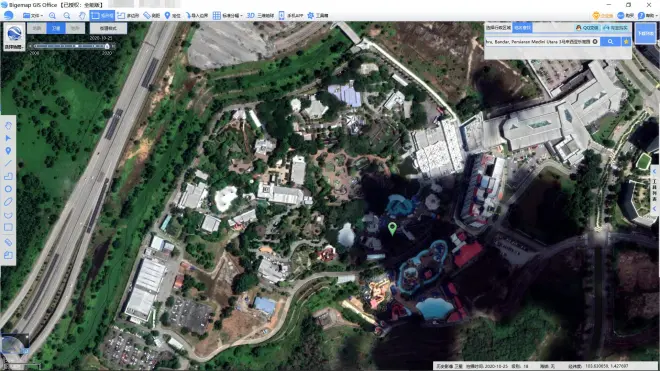This screenshot has height=371, width=660.
Task: Open the file menu dropdown
Action: click(33, 16)
